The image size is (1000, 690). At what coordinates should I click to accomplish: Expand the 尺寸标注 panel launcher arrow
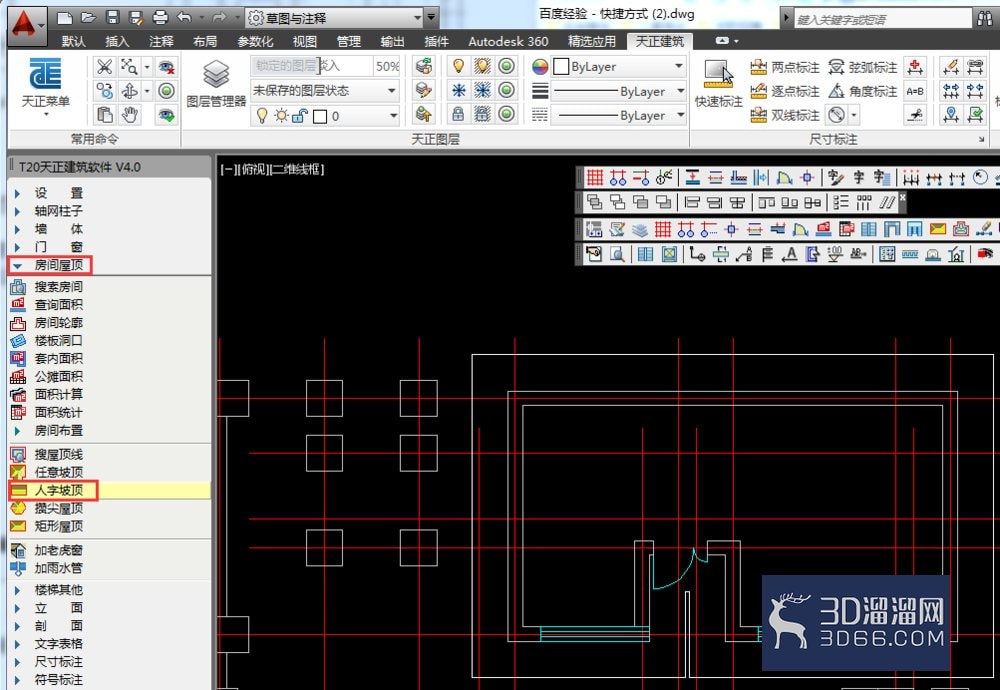pyautogui.click(x=982, y=139)
